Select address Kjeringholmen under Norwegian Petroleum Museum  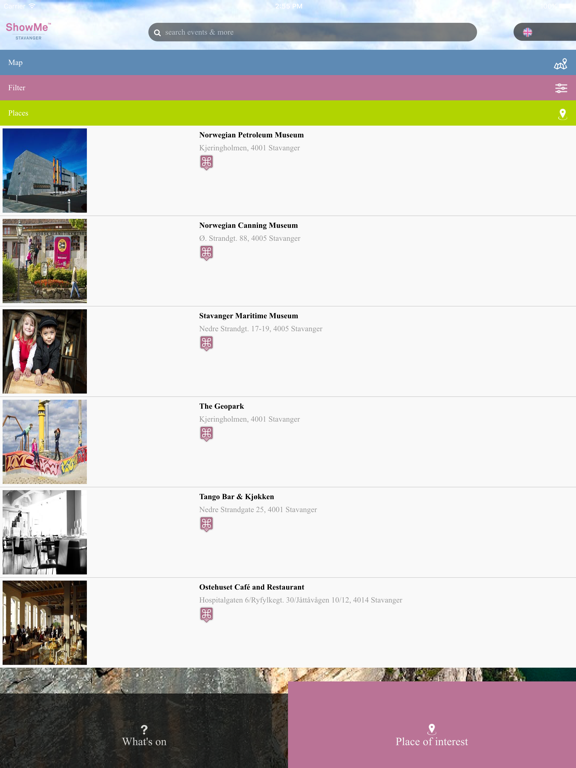pos(249,148)
